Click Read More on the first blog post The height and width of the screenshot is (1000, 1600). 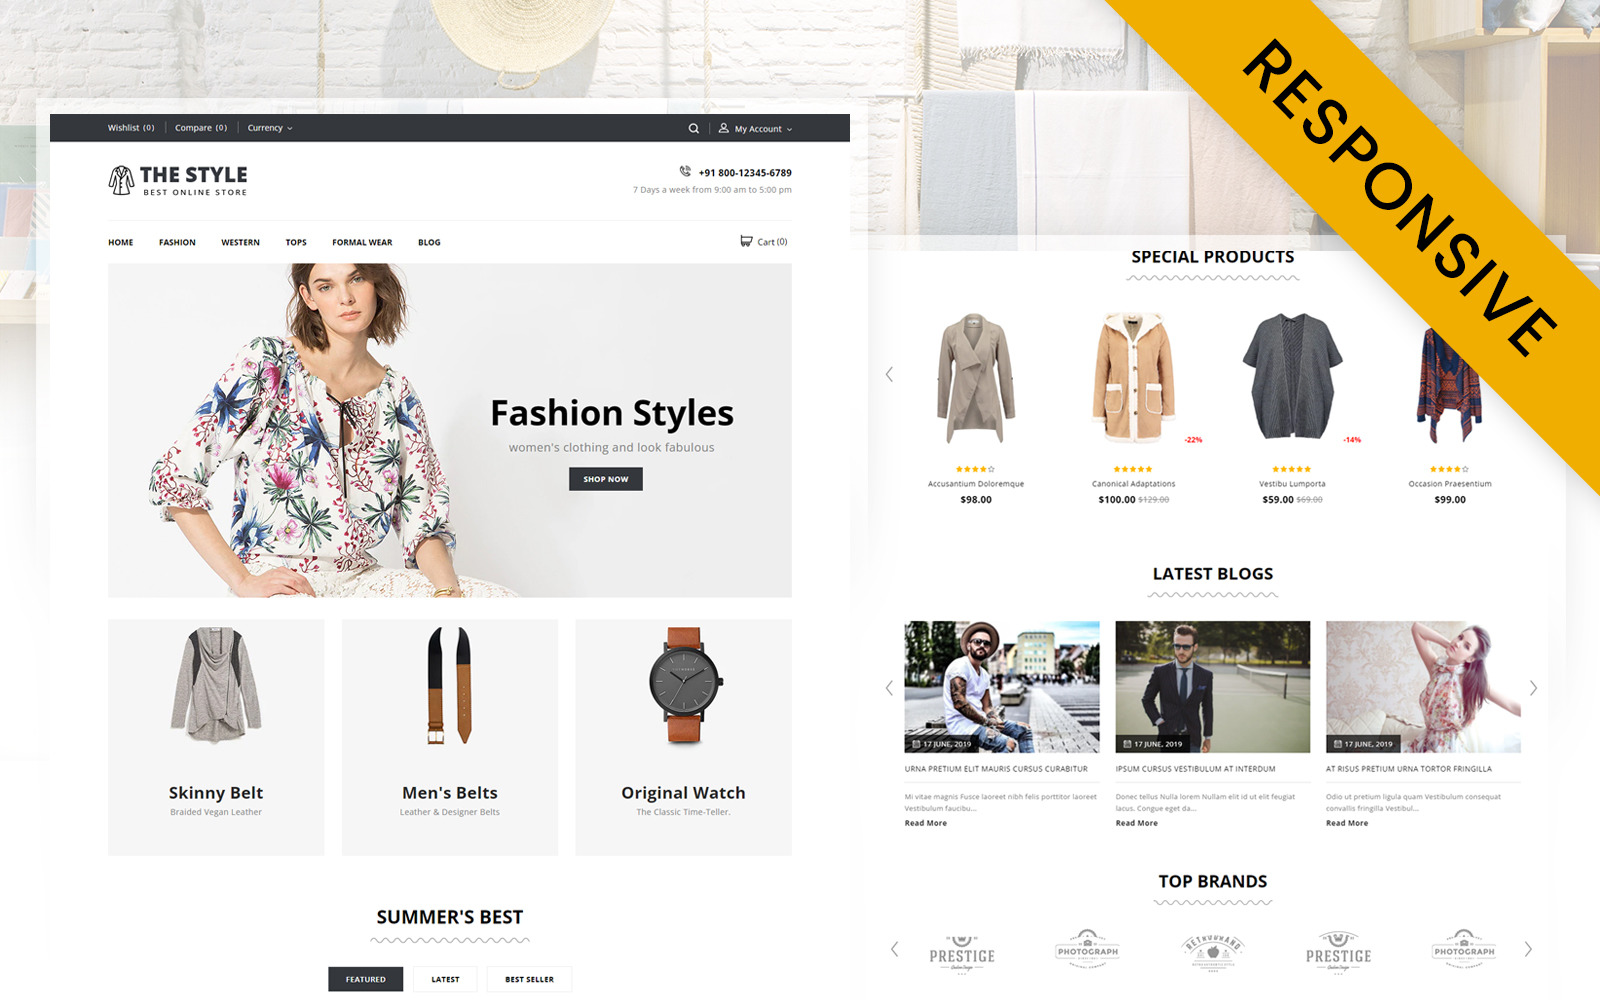click(x=924, y=822)
